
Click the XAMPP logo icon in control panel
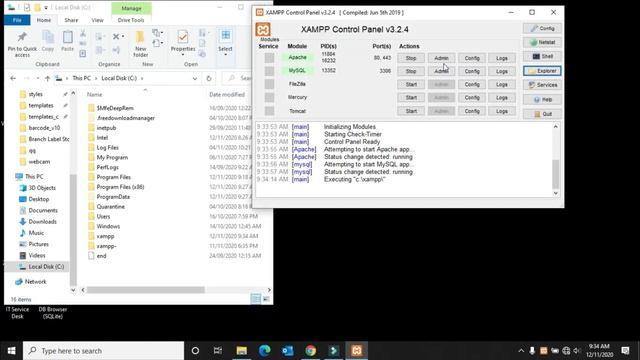pyautogui.click(x=263, y=30)
